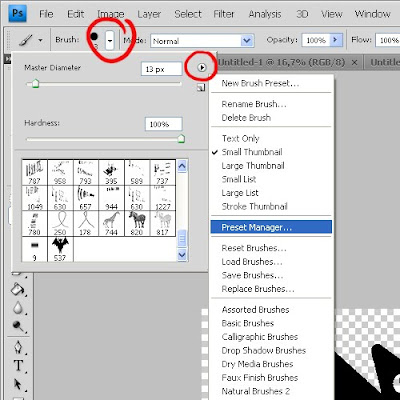Image resolution: width=400 pixels, height=400 pixels.
Task: Choose Load Brushes menu entry
Action: pos(271,262)
